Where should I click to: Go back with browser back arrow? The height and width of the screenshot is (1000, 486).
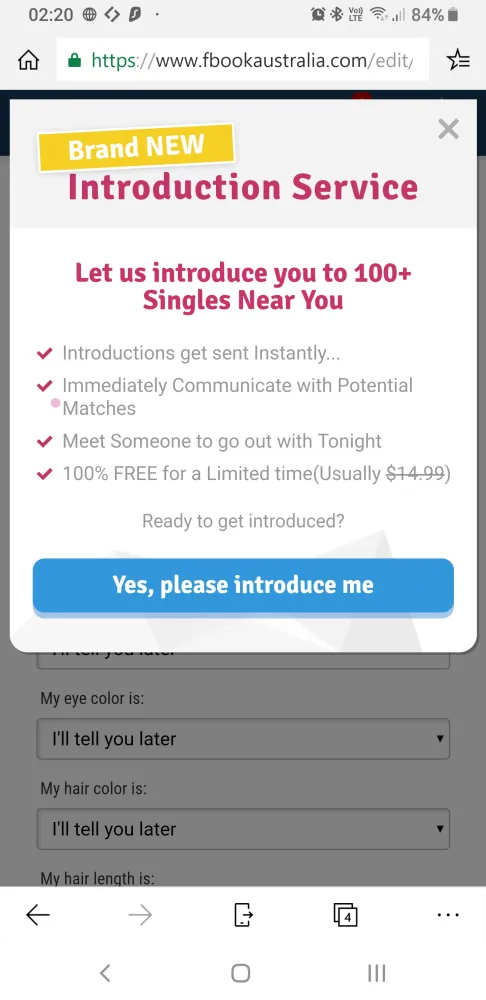pyautogui.click(x=38, y=915)
